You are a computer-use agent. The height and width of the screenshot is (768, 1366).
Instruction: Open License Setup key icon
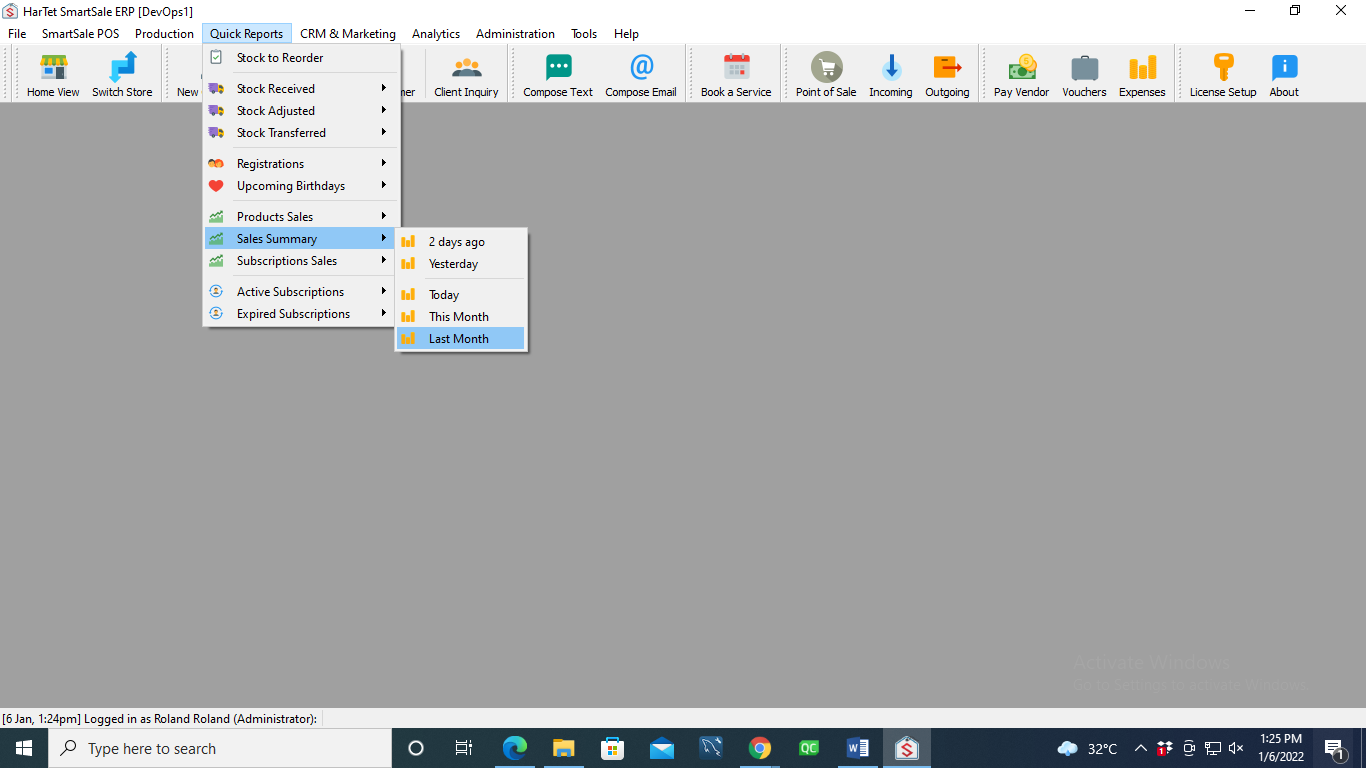click(1222, 75)
